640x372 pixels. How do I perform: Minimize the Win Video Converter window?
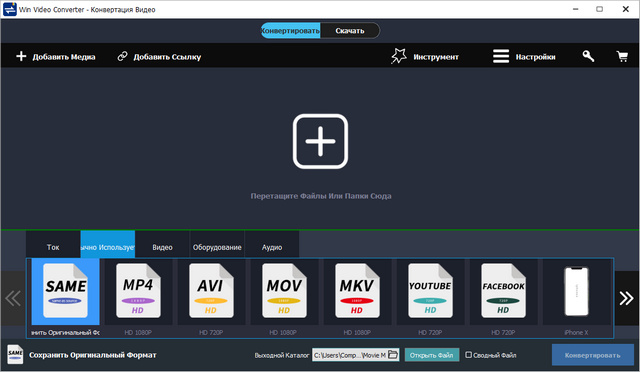(x=576, y=9)
